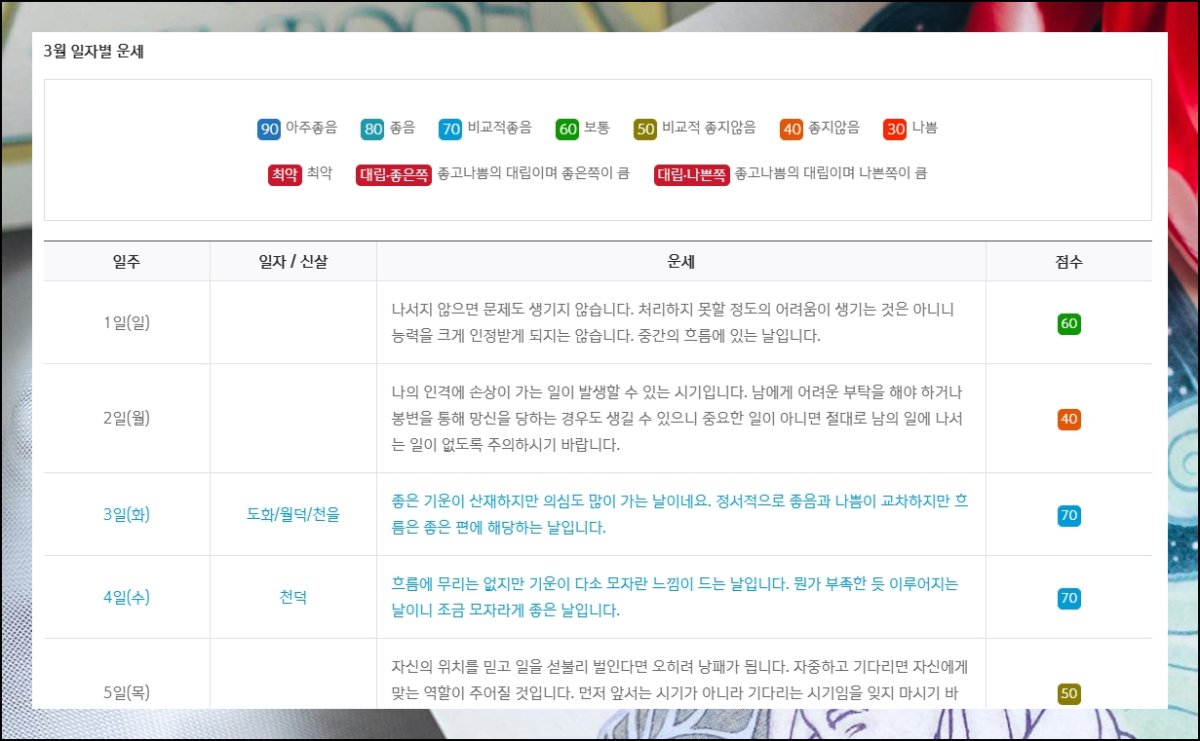
Task: Click the score 60 badge for 1일(일)
Action: point(1069,324)
